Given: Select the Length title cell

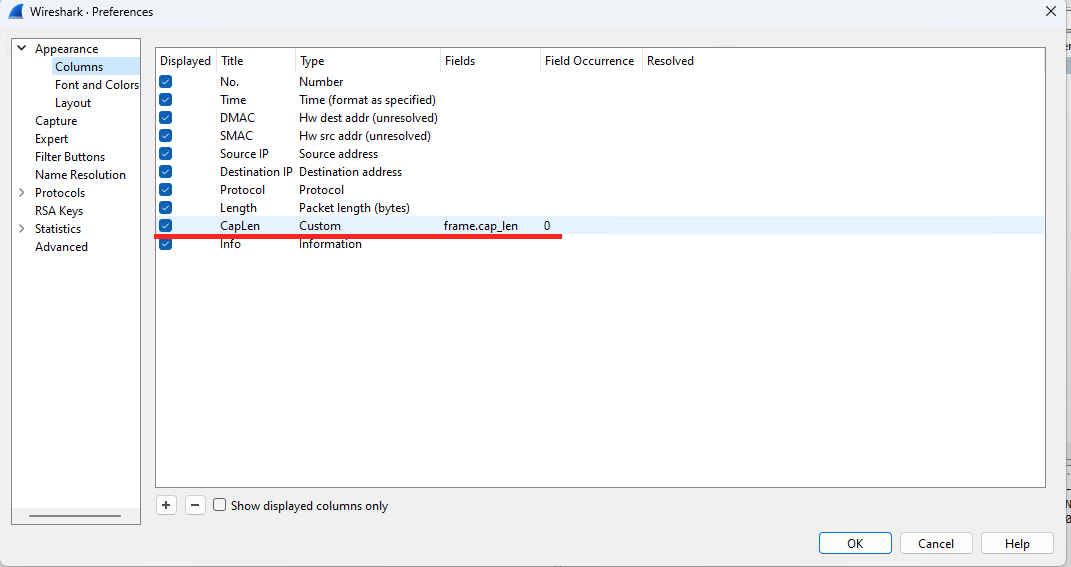Looking at the screenshot, I should [238, 208].
